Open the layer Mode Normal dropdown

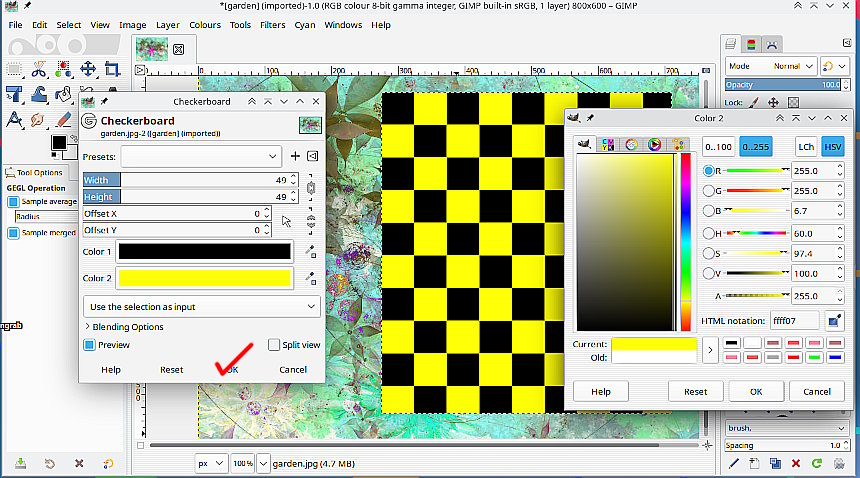[771, 66]
